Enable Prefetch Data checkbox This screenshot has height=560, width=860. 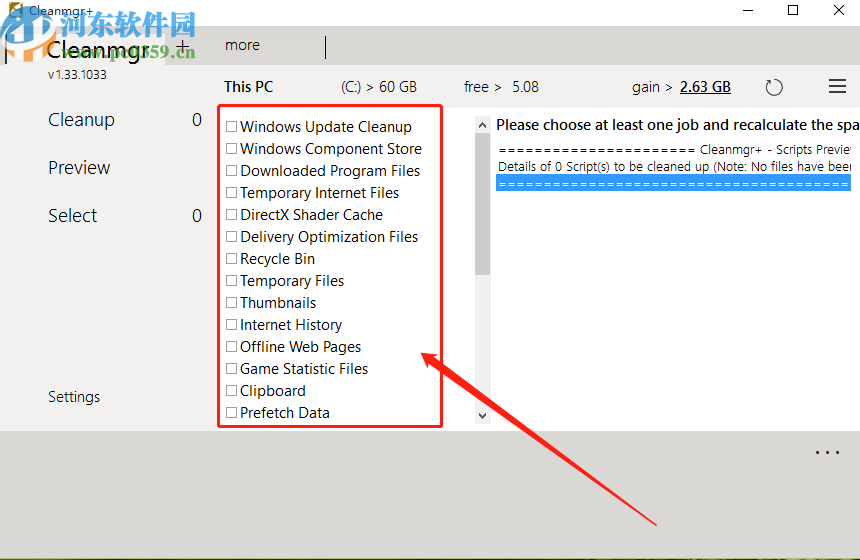click(231, 412)
